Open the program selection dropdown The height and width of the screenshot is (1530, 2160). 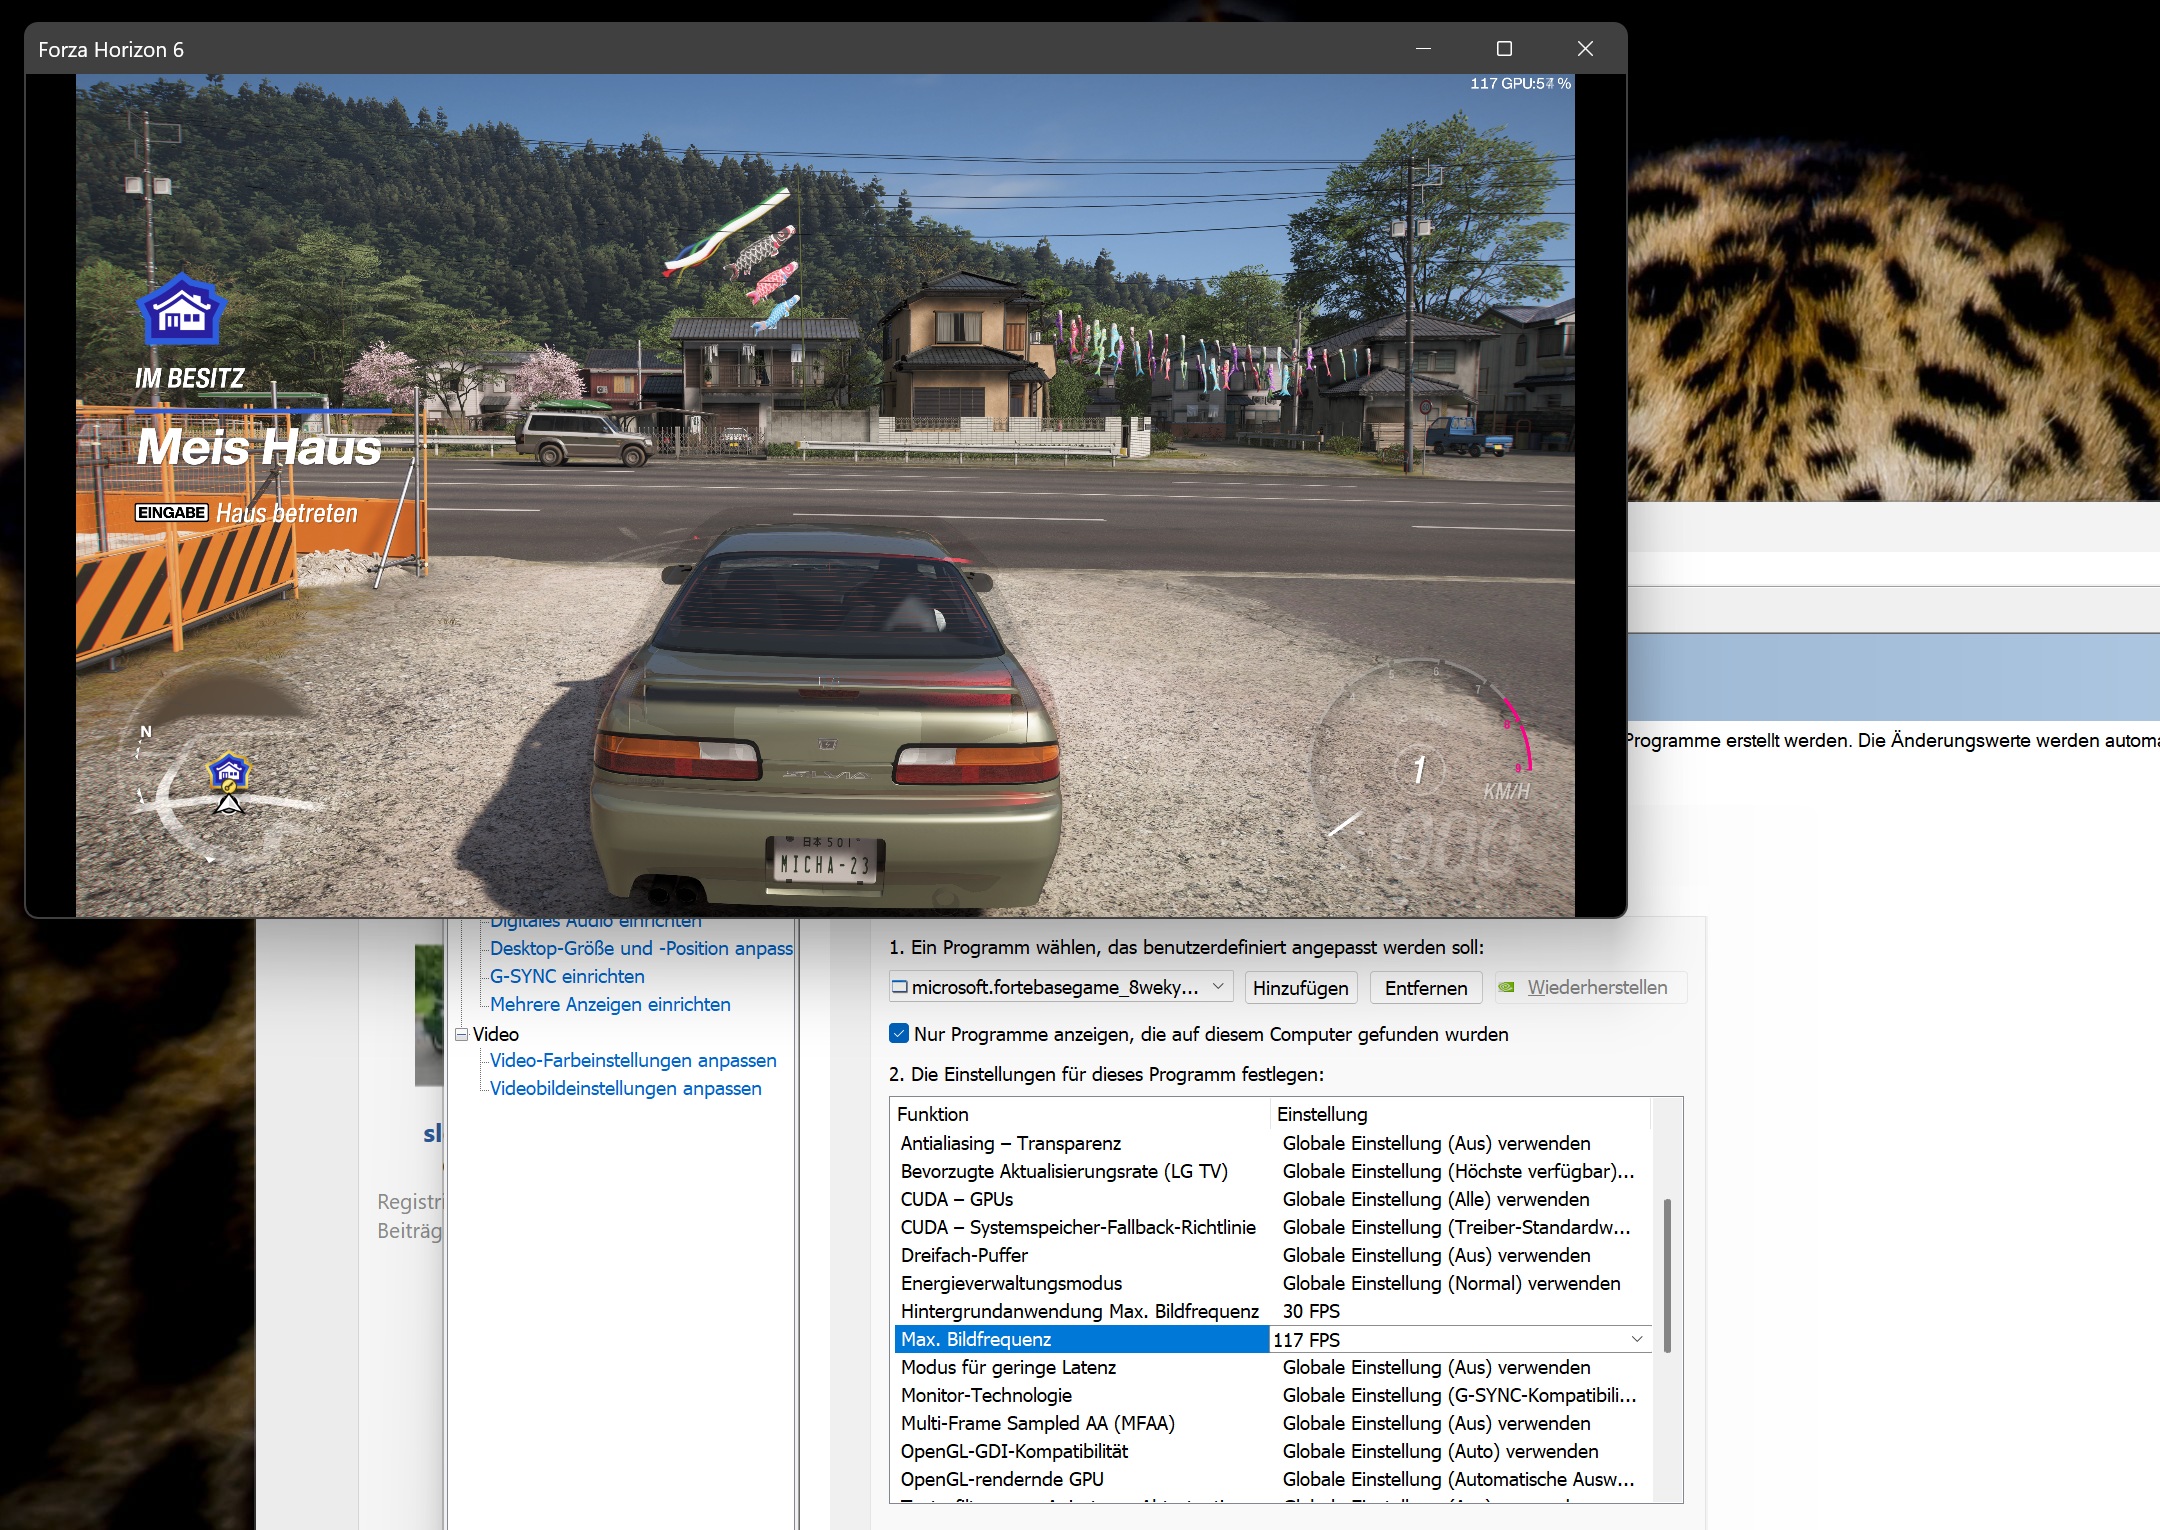1060,988
